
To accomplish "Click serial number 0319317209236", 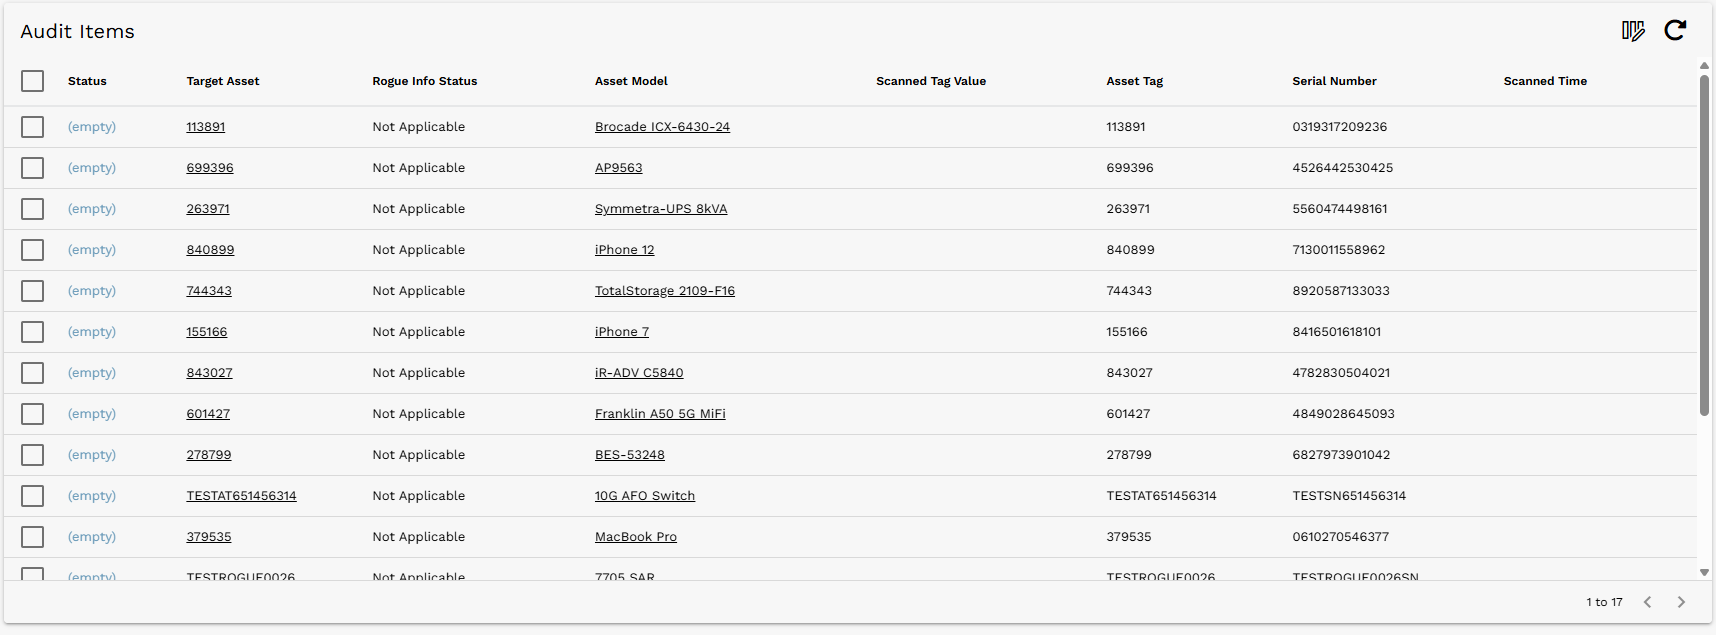I will pos(1340,127).
